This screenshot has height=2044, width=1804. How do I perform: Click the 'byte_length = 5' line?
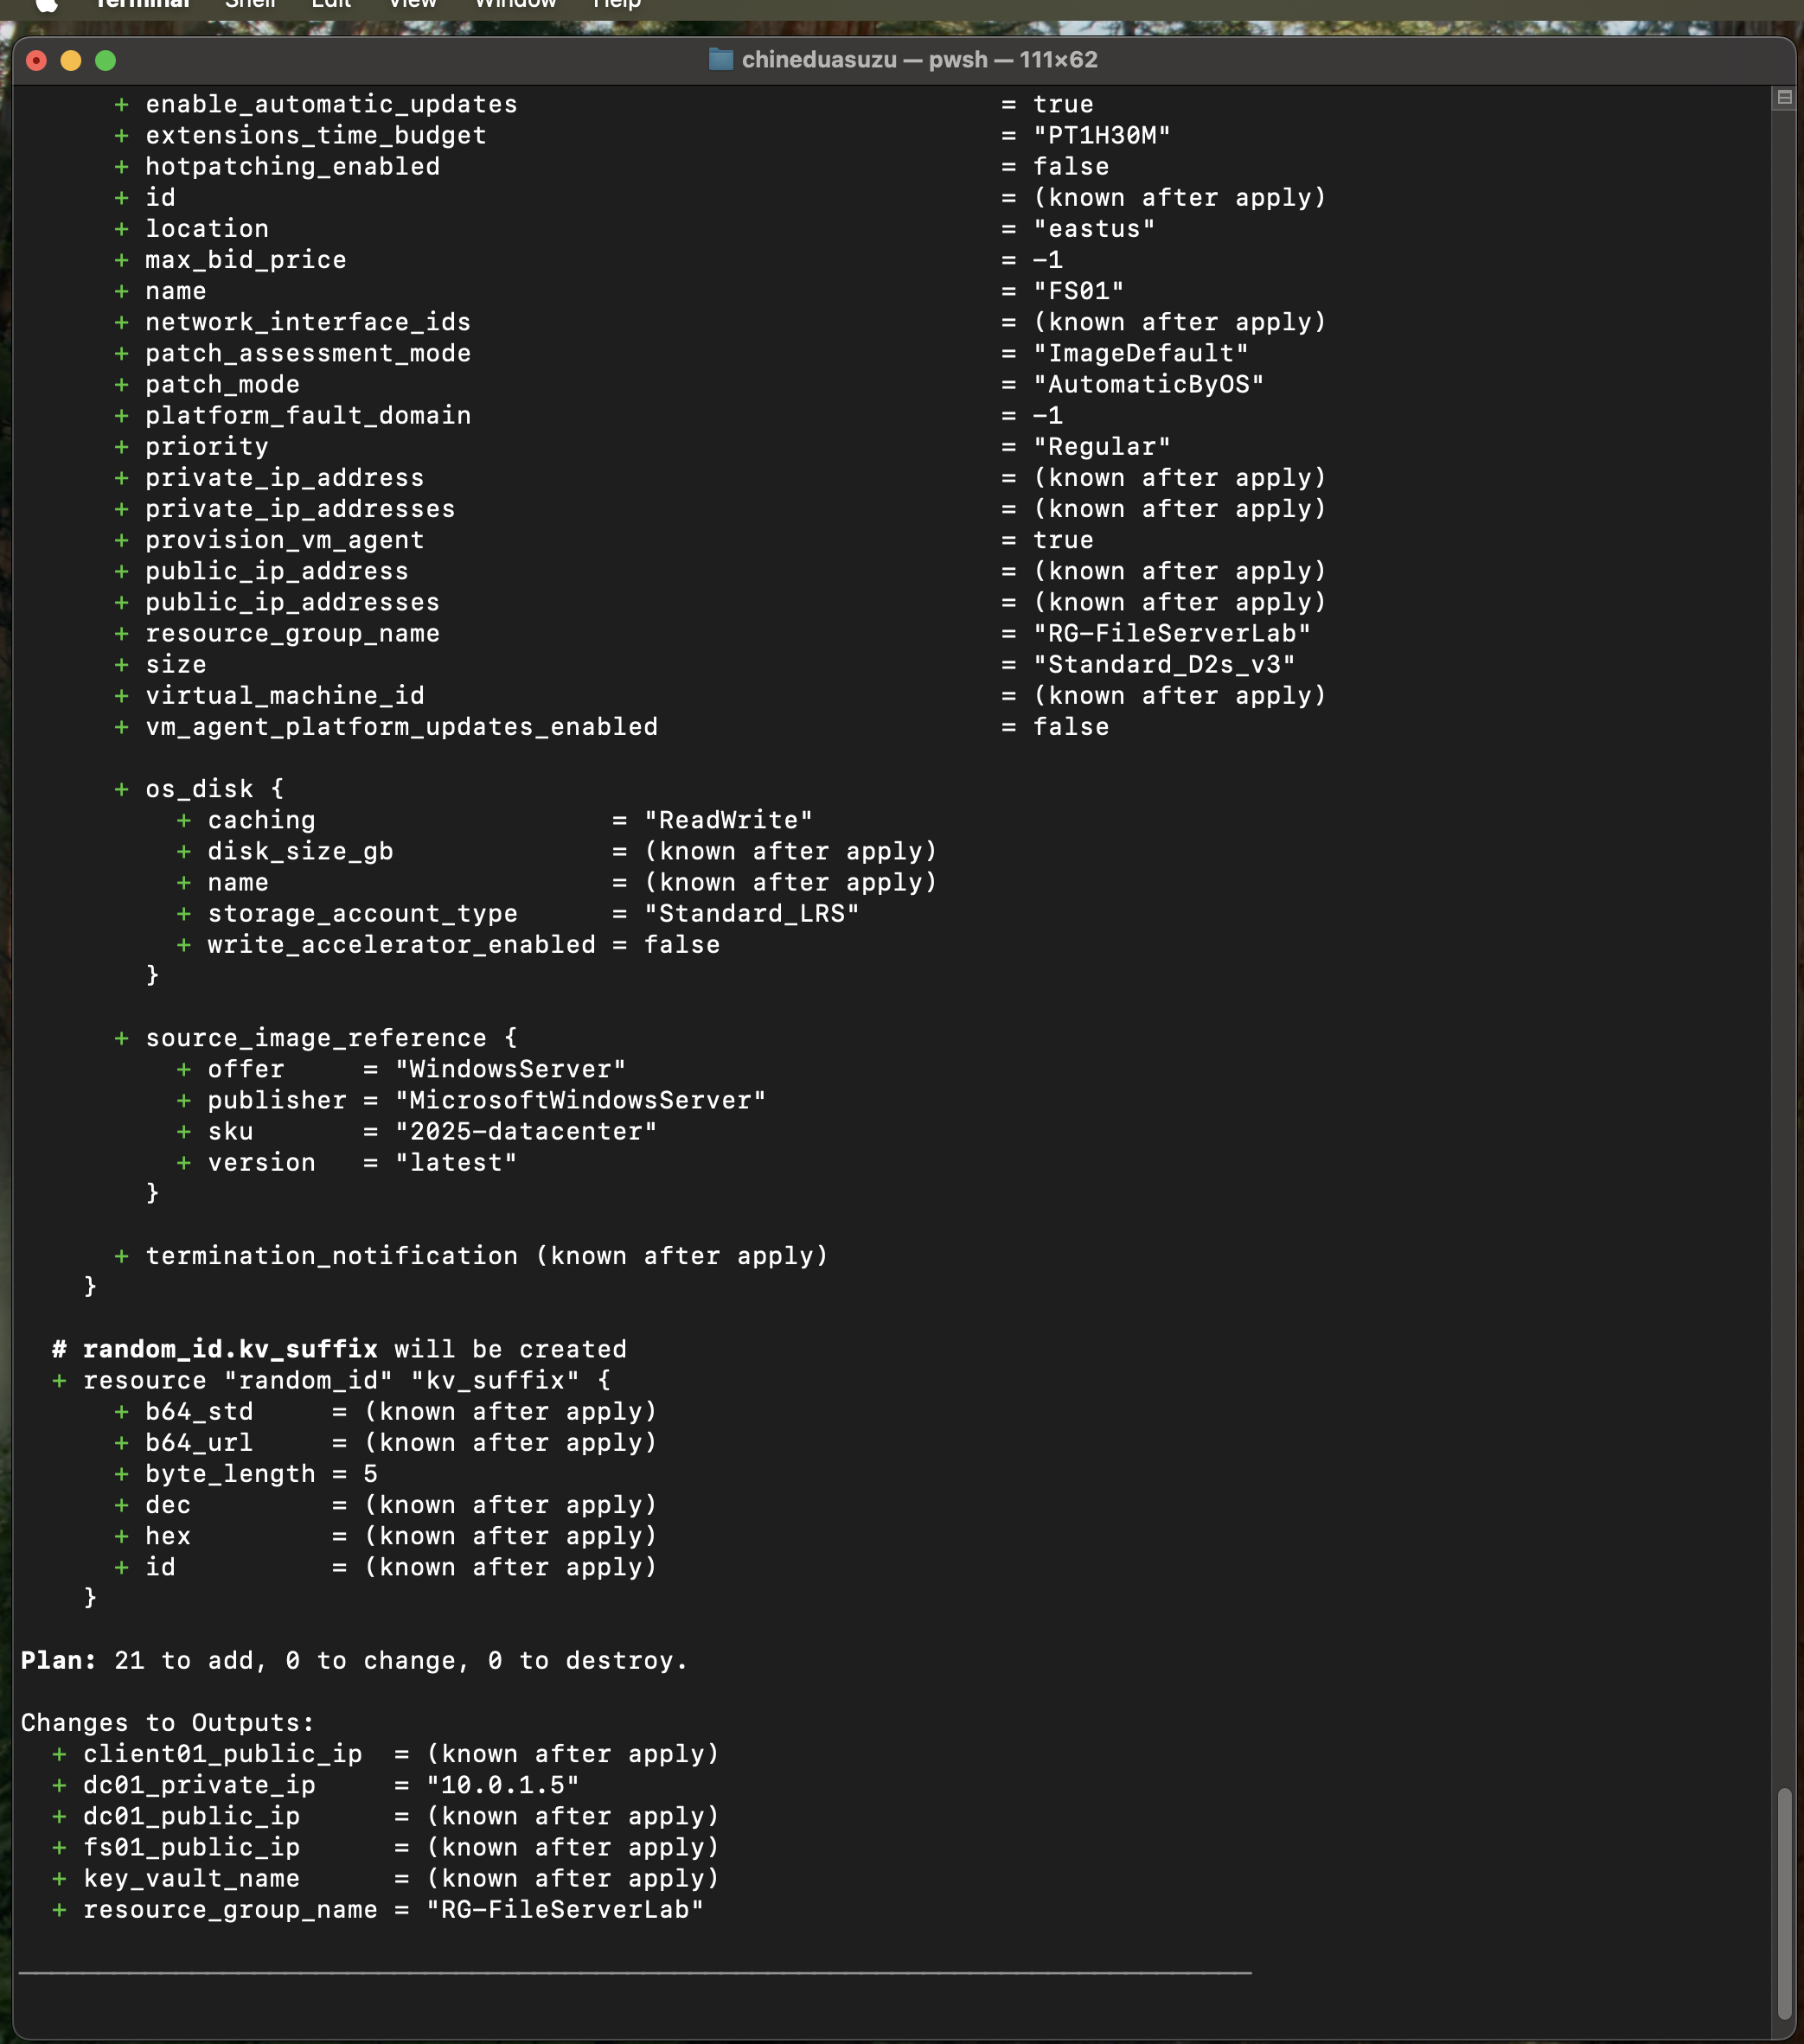tap(261, 1473)
